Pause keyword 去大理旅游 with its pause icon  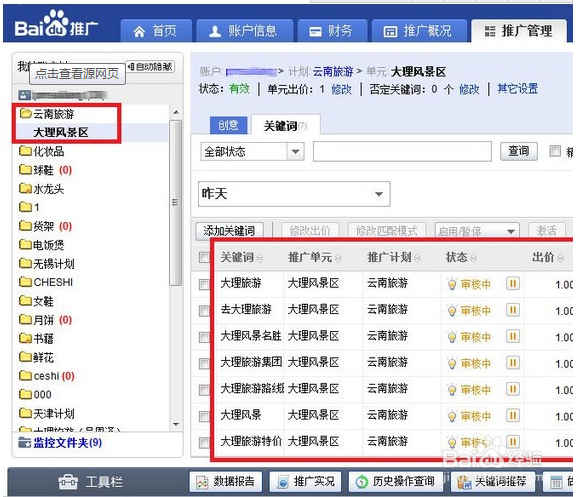[513, 310]
